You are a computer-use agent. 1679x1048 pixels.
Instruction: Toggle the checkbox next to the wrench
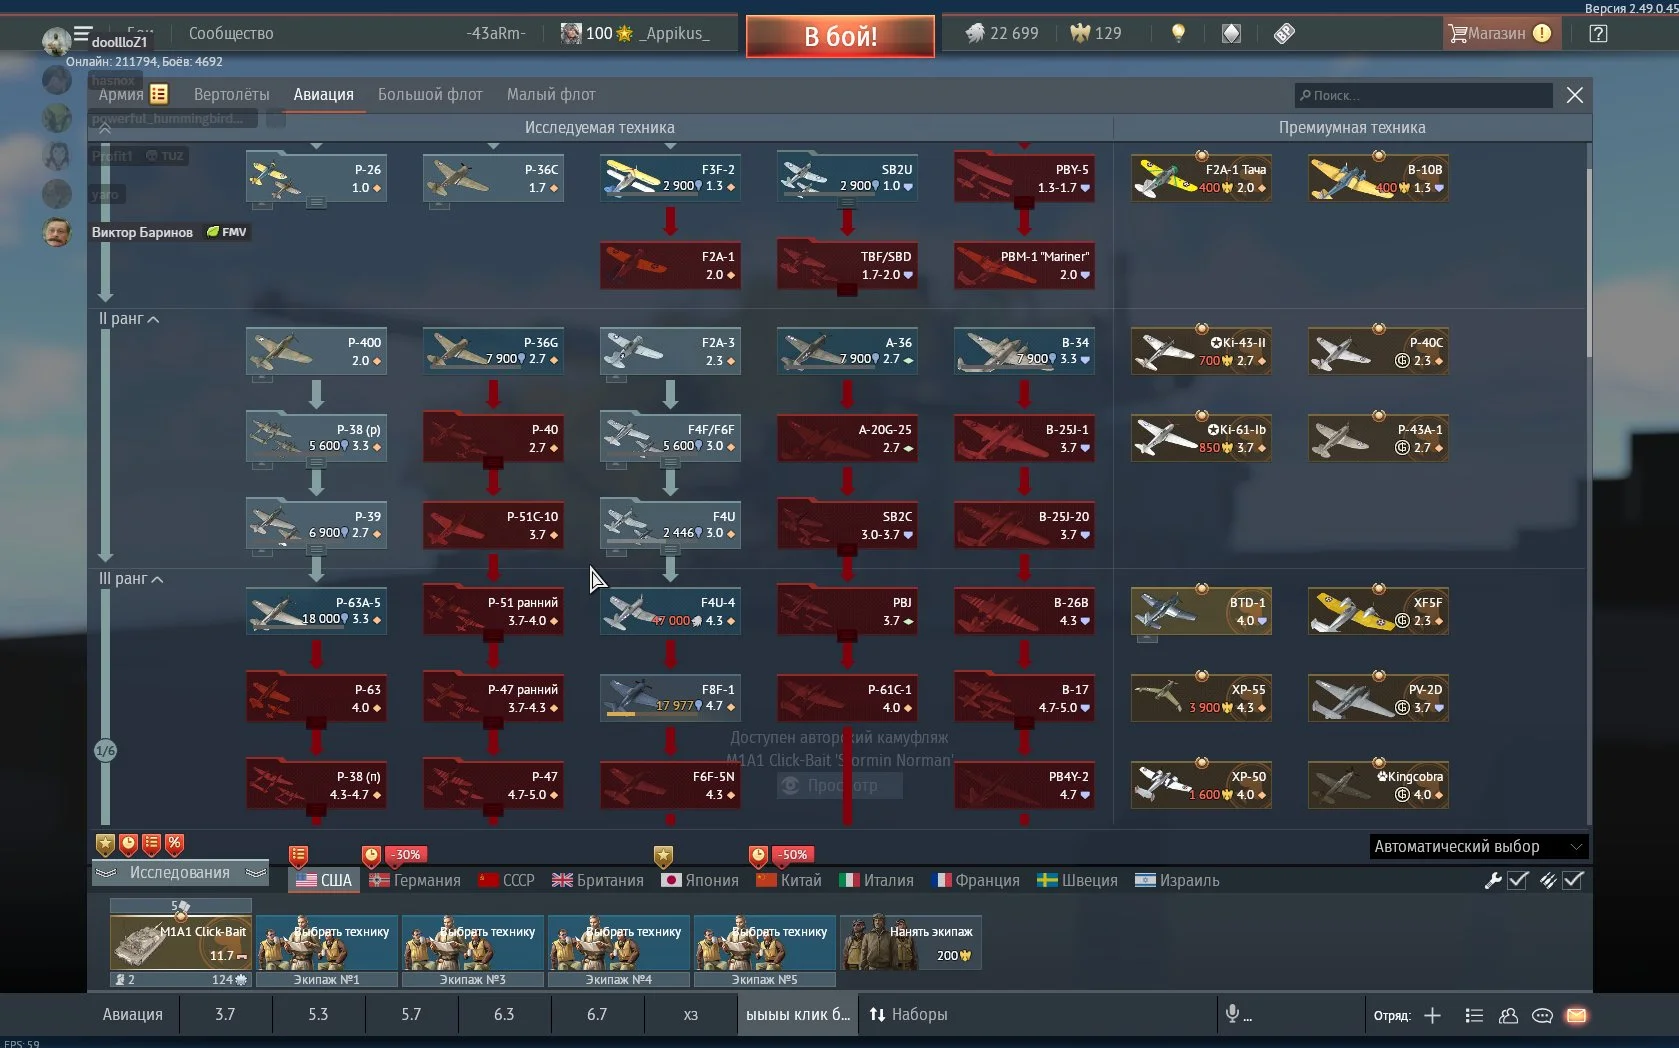(x=1518, y=880)
